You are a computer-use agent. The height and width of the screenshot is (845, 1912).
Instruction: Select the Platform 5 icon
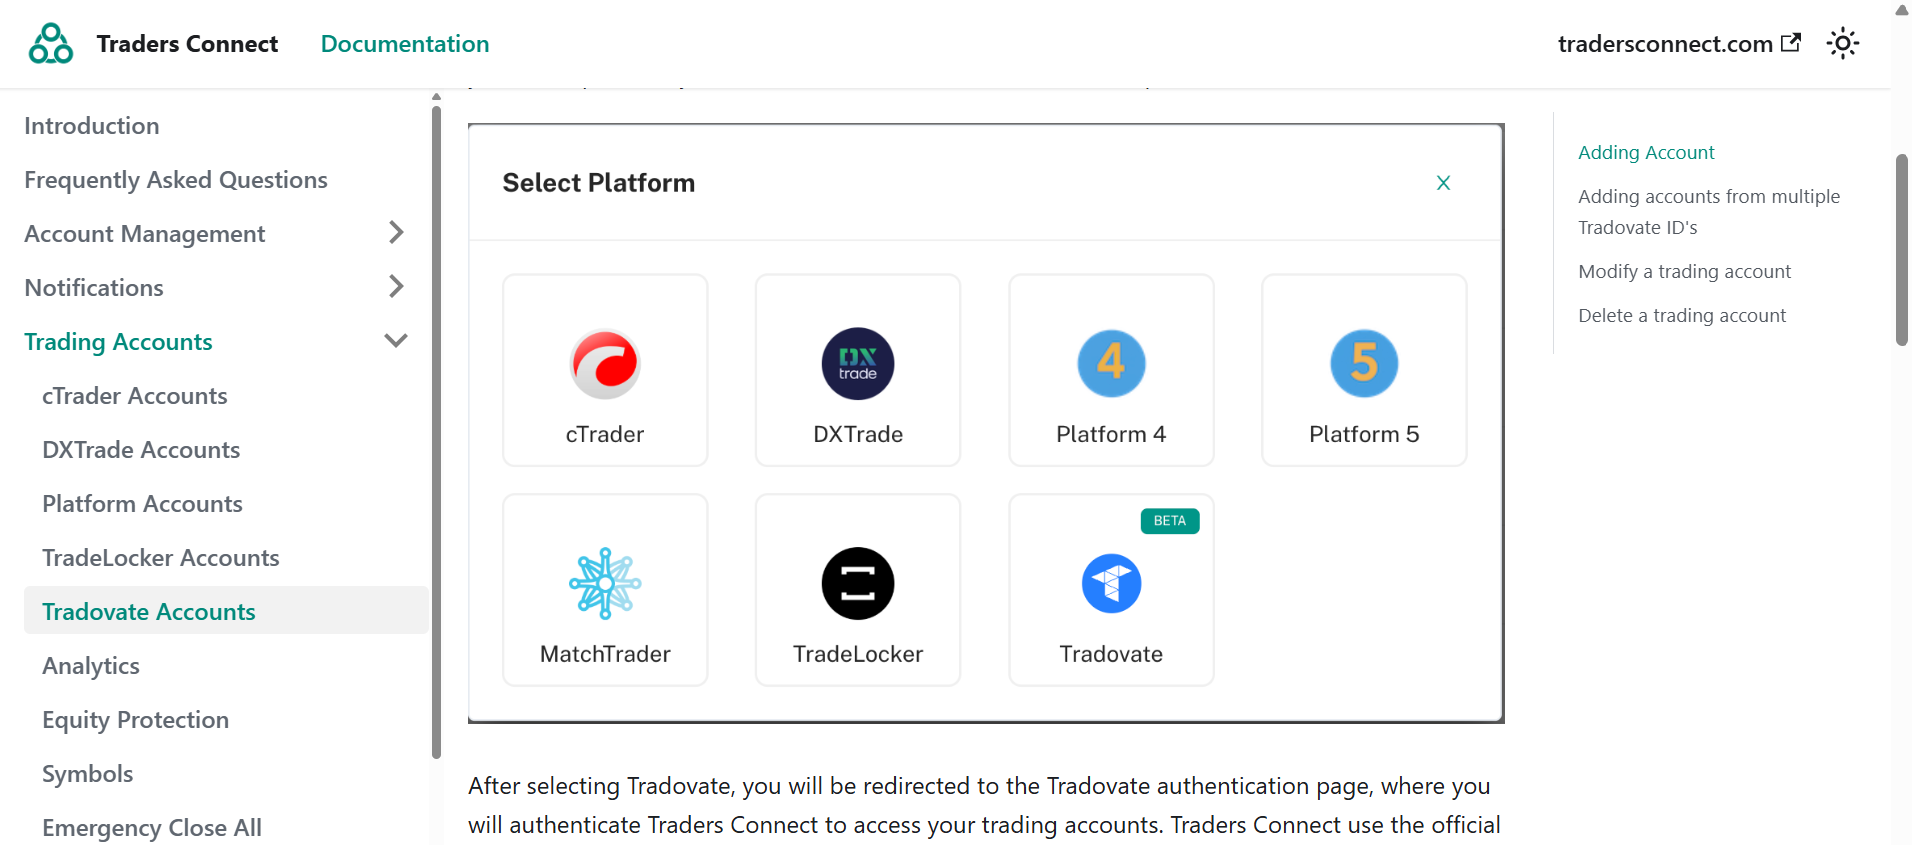(x=1364, y=363)
